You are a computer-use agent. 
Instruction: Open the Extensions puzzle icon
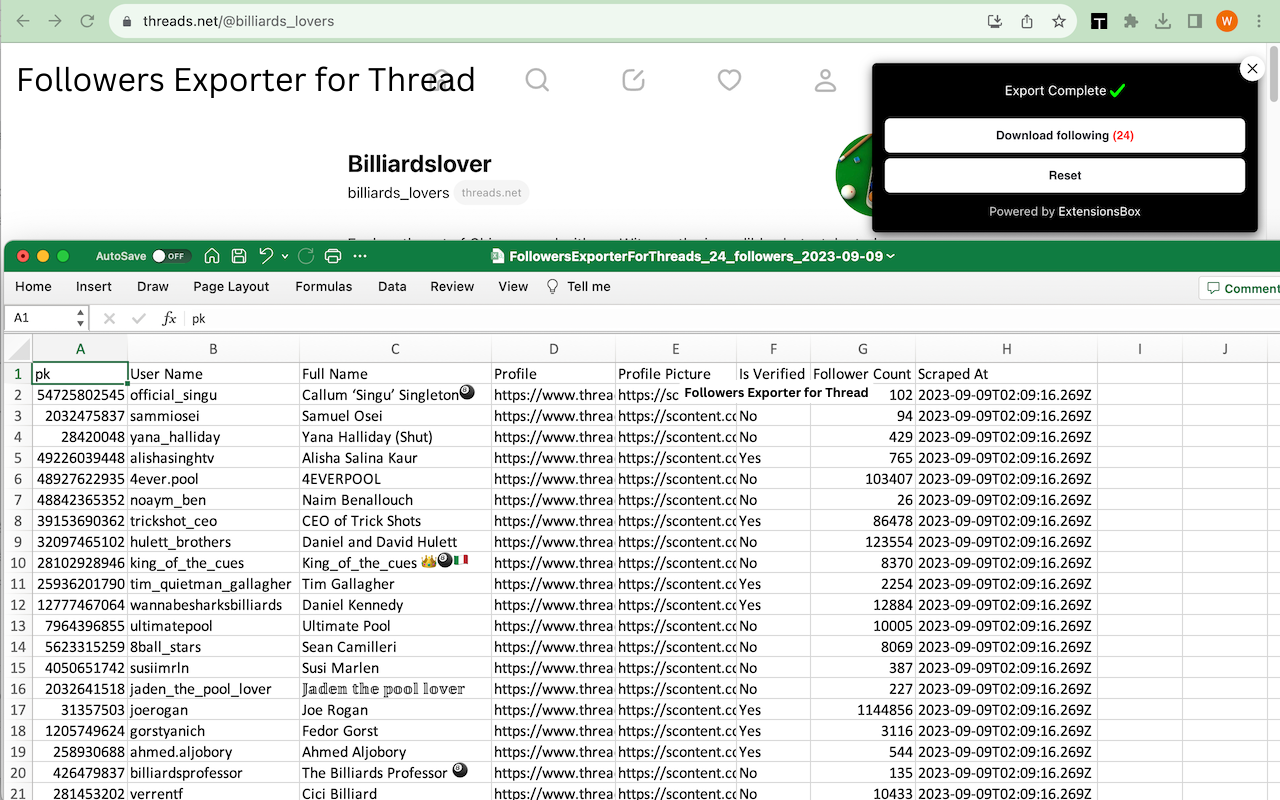click(x=1131, y=21)
